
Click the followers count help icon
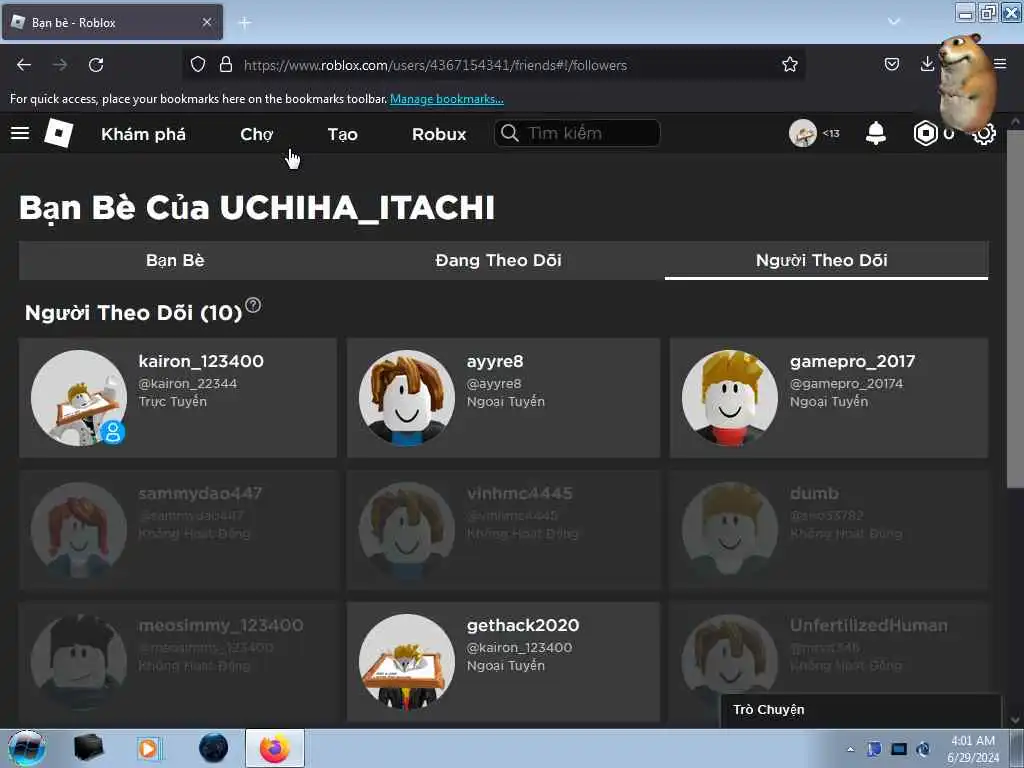pyautogui.click(x=253, y=305)
